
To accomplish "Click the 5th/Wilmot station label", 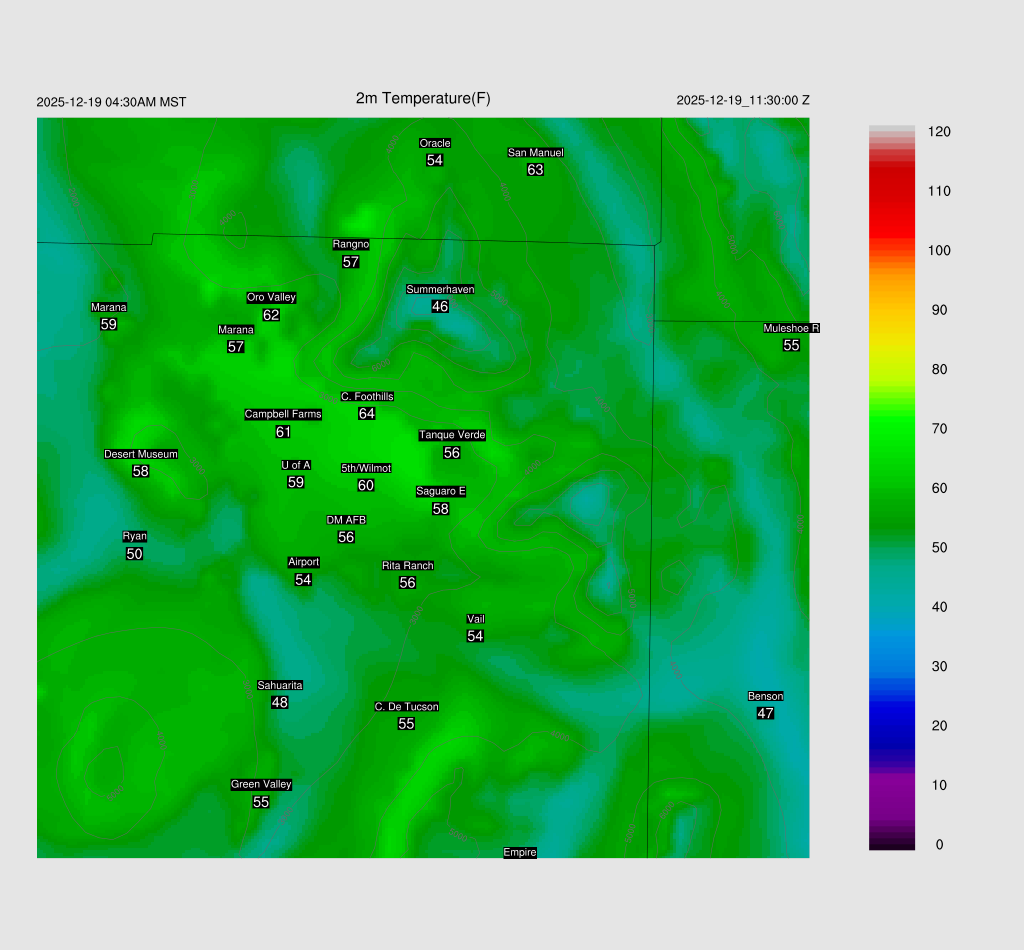I will click(x=366, y=468).
